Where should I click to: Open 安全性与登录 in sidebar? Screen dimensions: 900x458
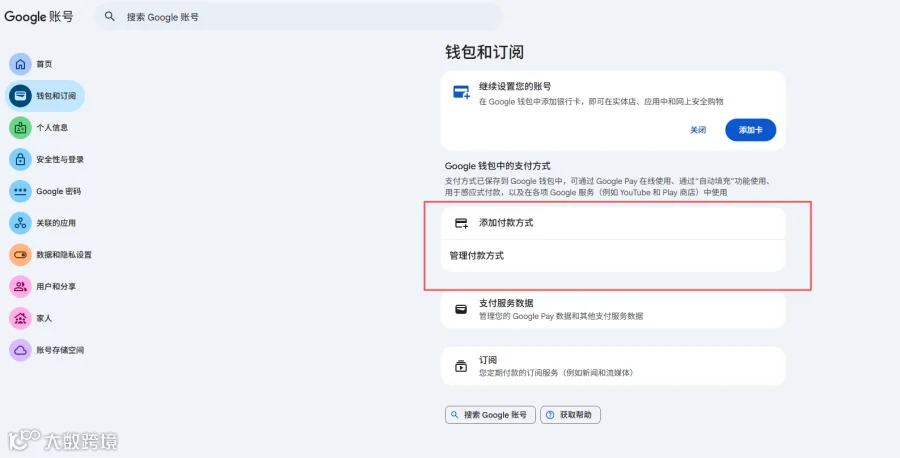60,160
